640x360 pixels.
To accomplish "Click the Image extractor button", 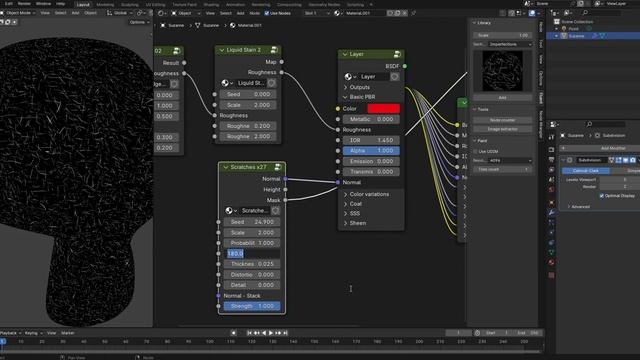I will click(x=502, y=129).
